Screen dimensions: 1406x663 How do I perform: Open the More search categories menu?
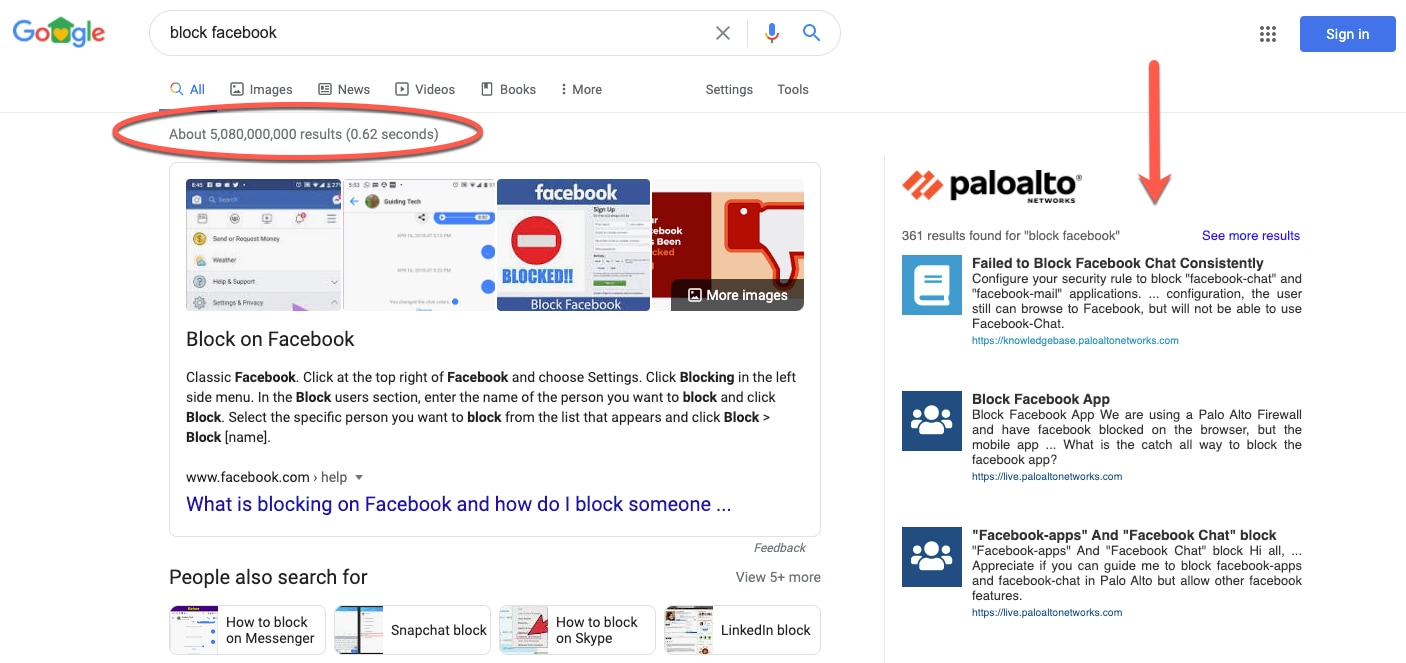point(581,89)
